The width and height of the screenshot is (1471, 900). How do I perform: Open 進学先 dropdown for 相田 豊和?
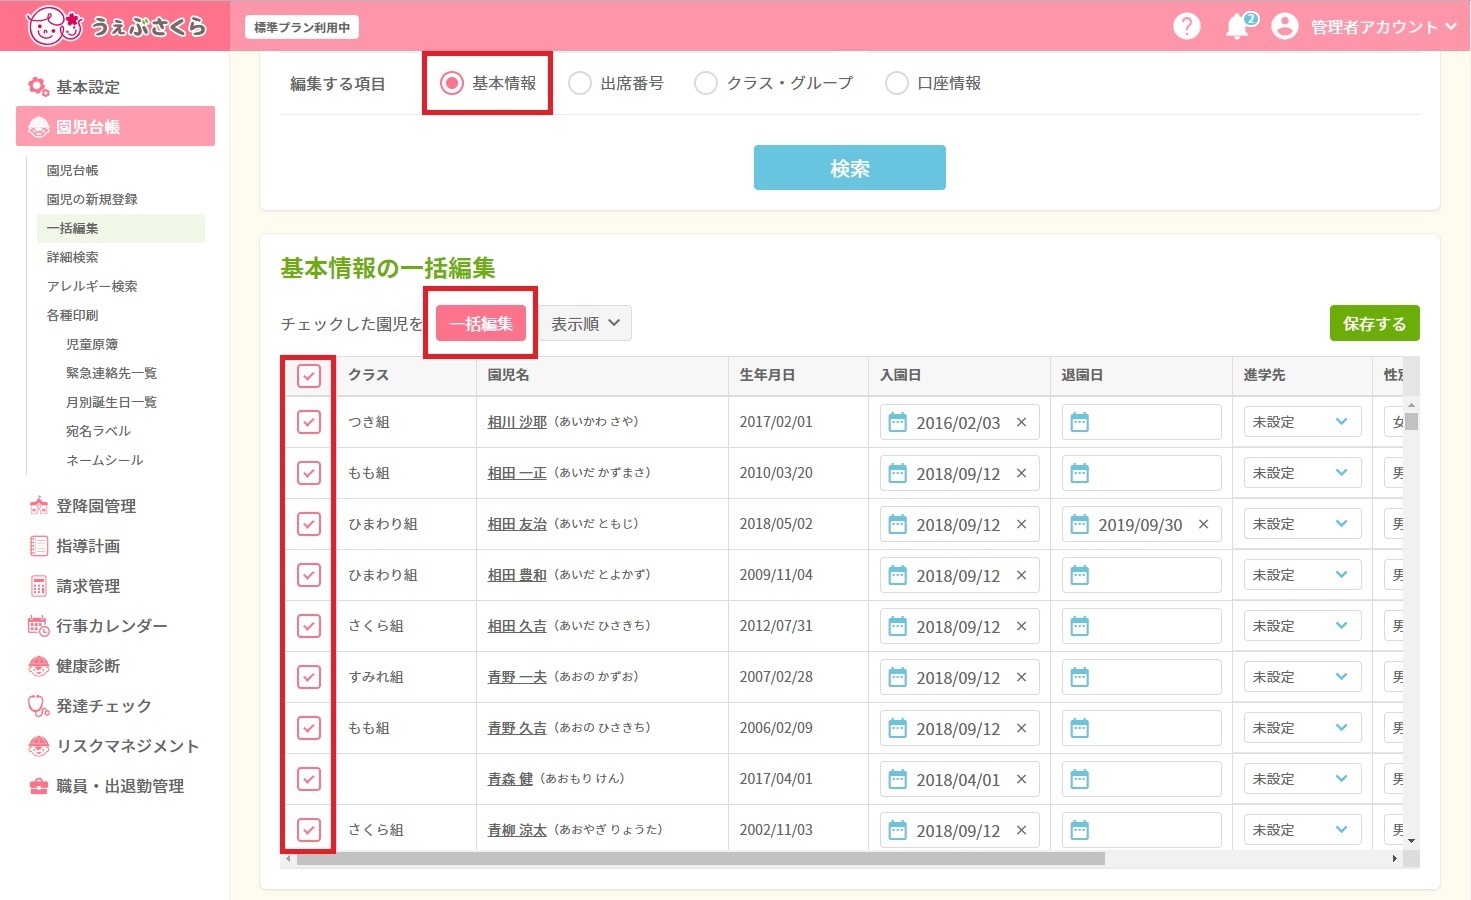point(1302,575)
